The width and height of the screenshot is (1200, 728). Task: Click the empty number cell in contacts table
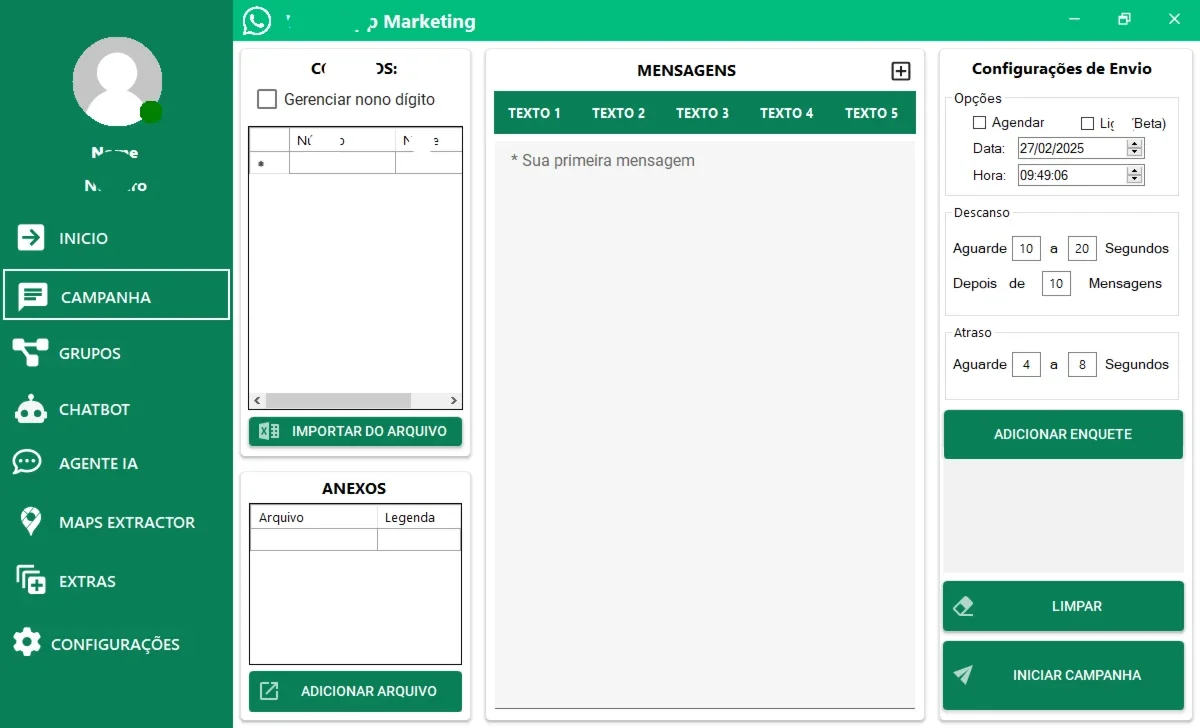(x=342, y=163)
